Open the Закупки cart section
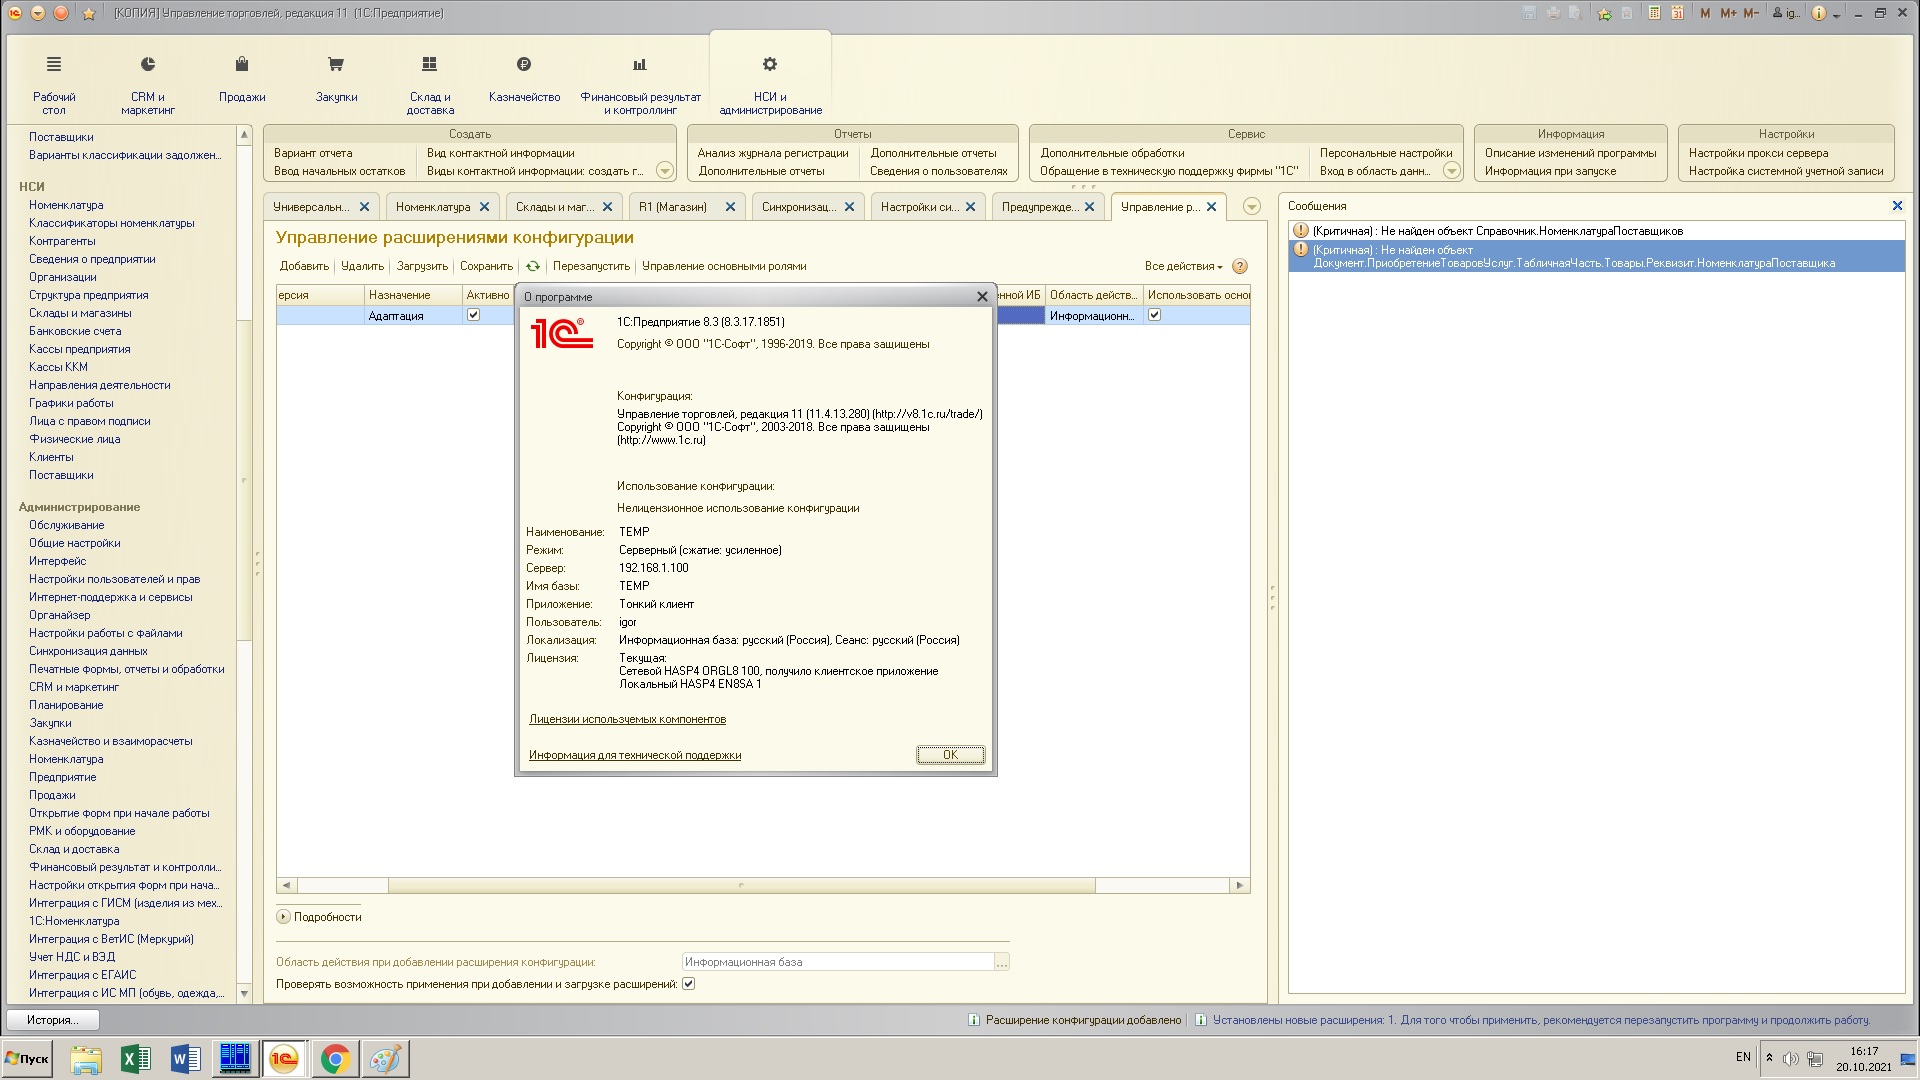 coord(336,80)
